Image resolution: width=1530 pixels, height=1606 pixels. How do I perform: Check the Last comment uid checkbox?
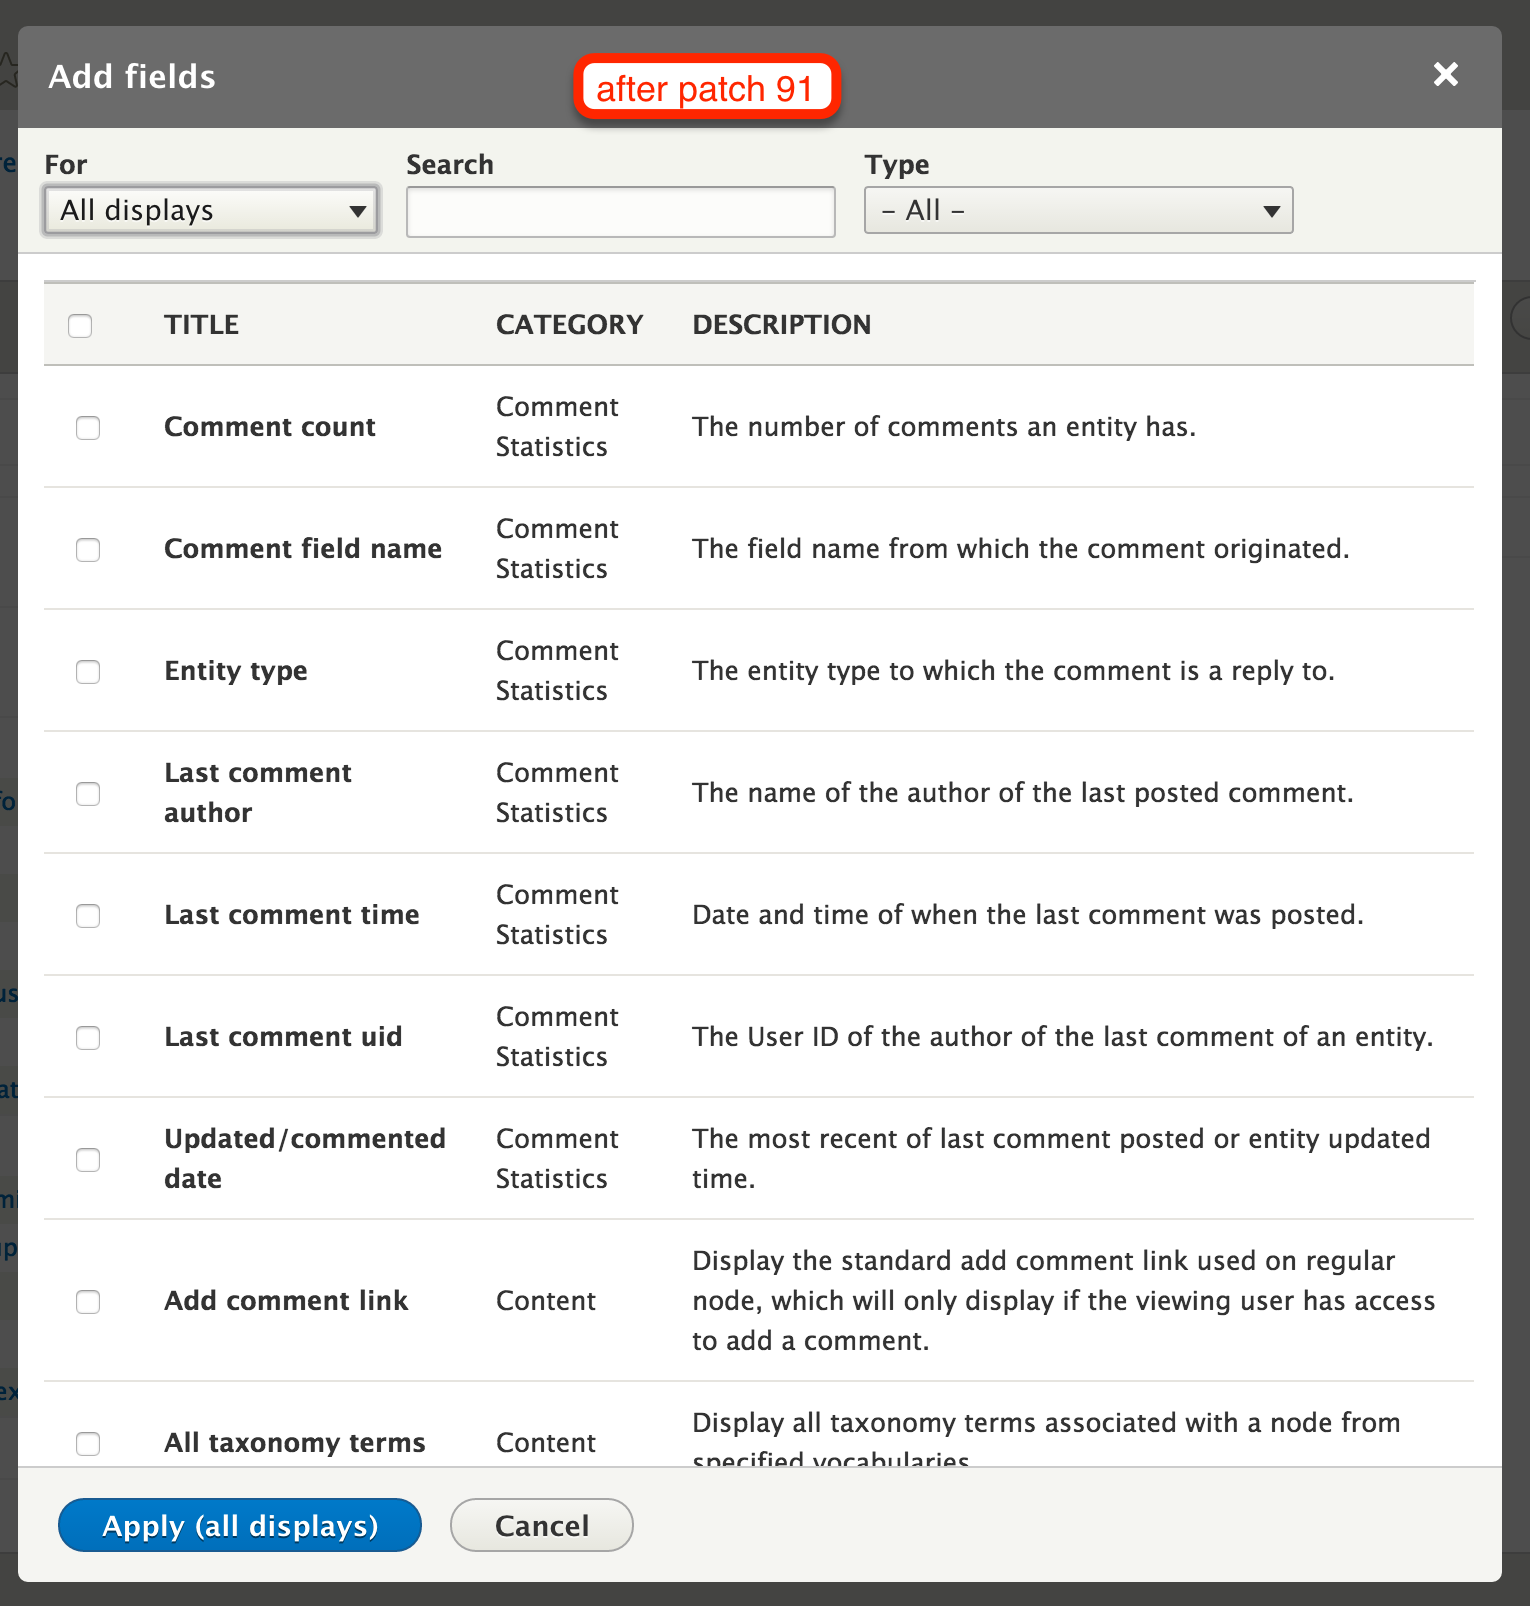[88, 1038]
